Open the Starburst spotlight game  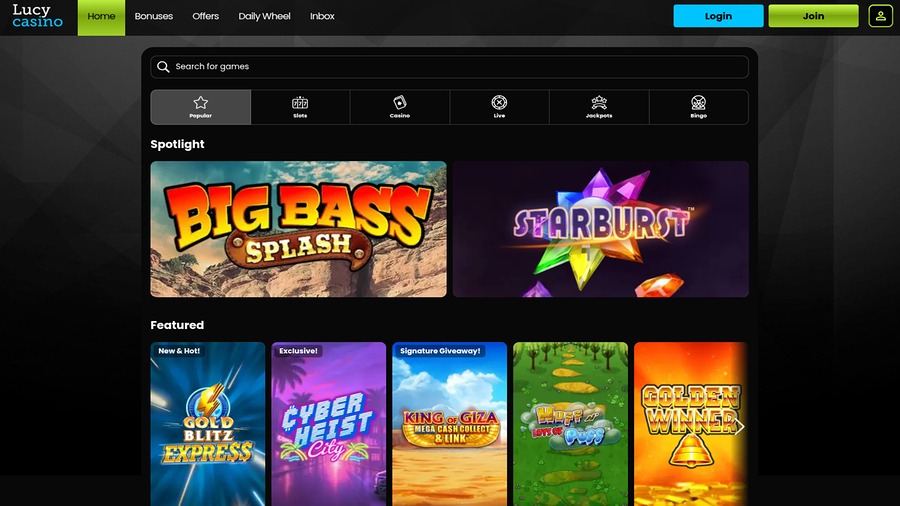[x=601, y=229]
